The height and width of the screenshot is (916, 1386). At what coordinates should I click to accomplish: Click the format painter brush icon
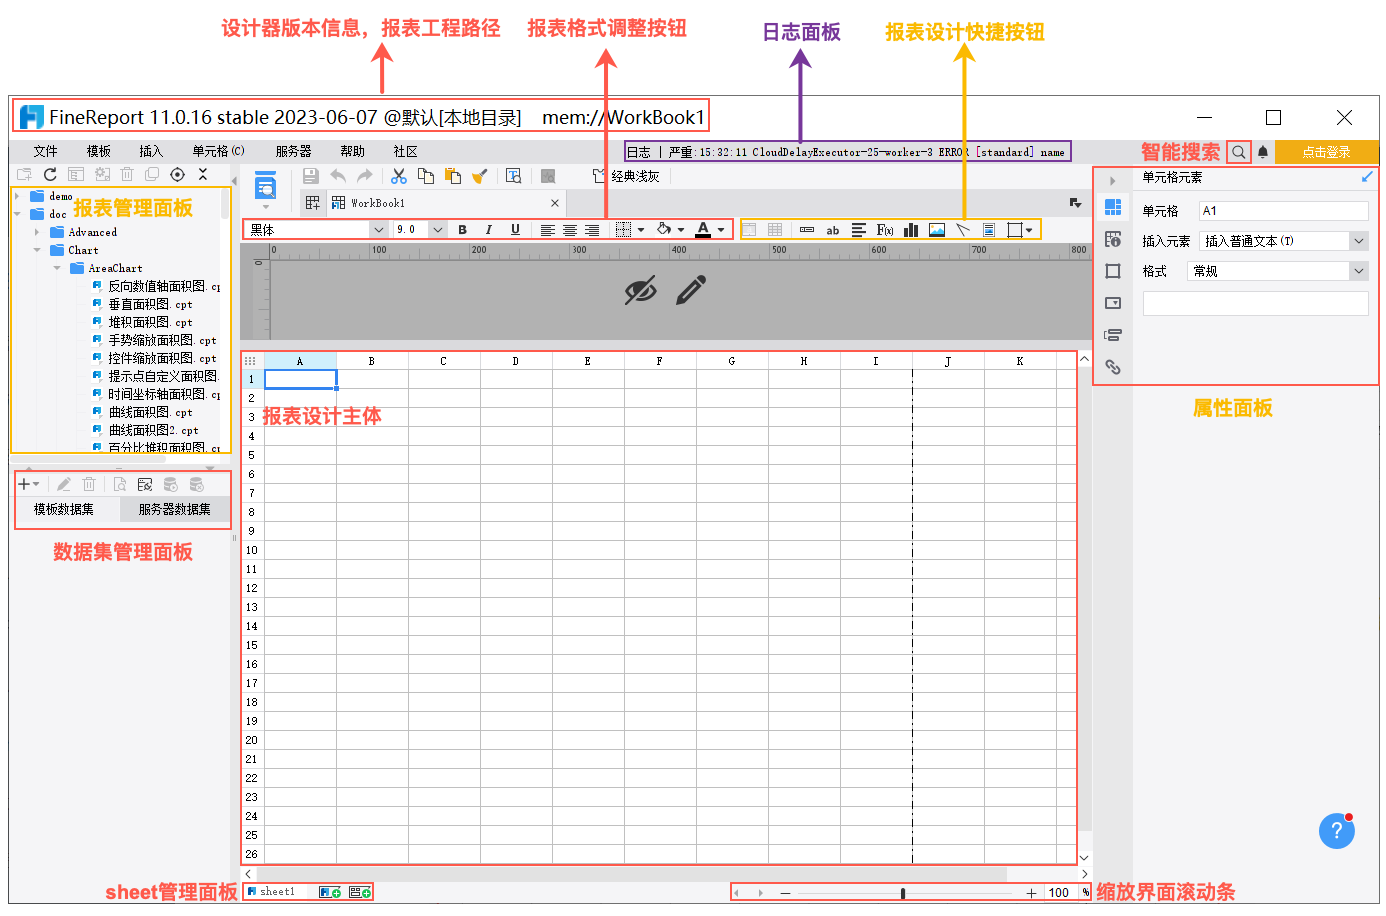pos(480,176)
